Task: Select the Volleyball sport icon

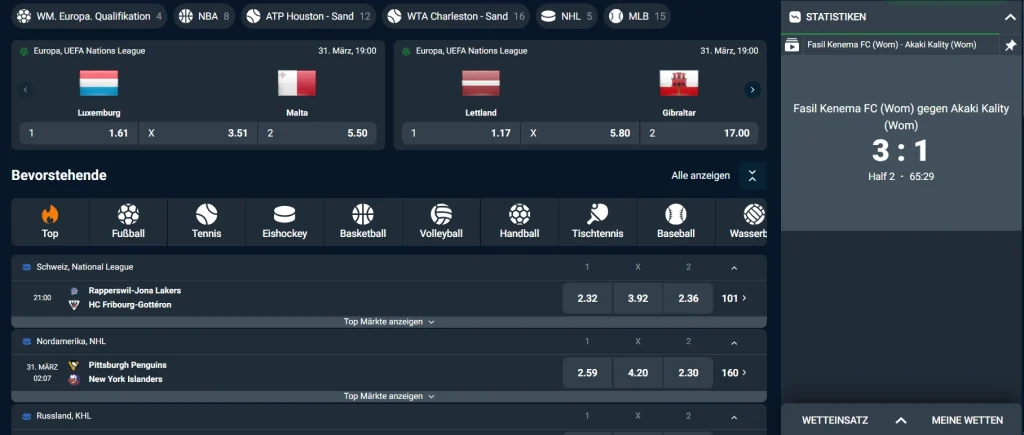Action: [441, 214]
